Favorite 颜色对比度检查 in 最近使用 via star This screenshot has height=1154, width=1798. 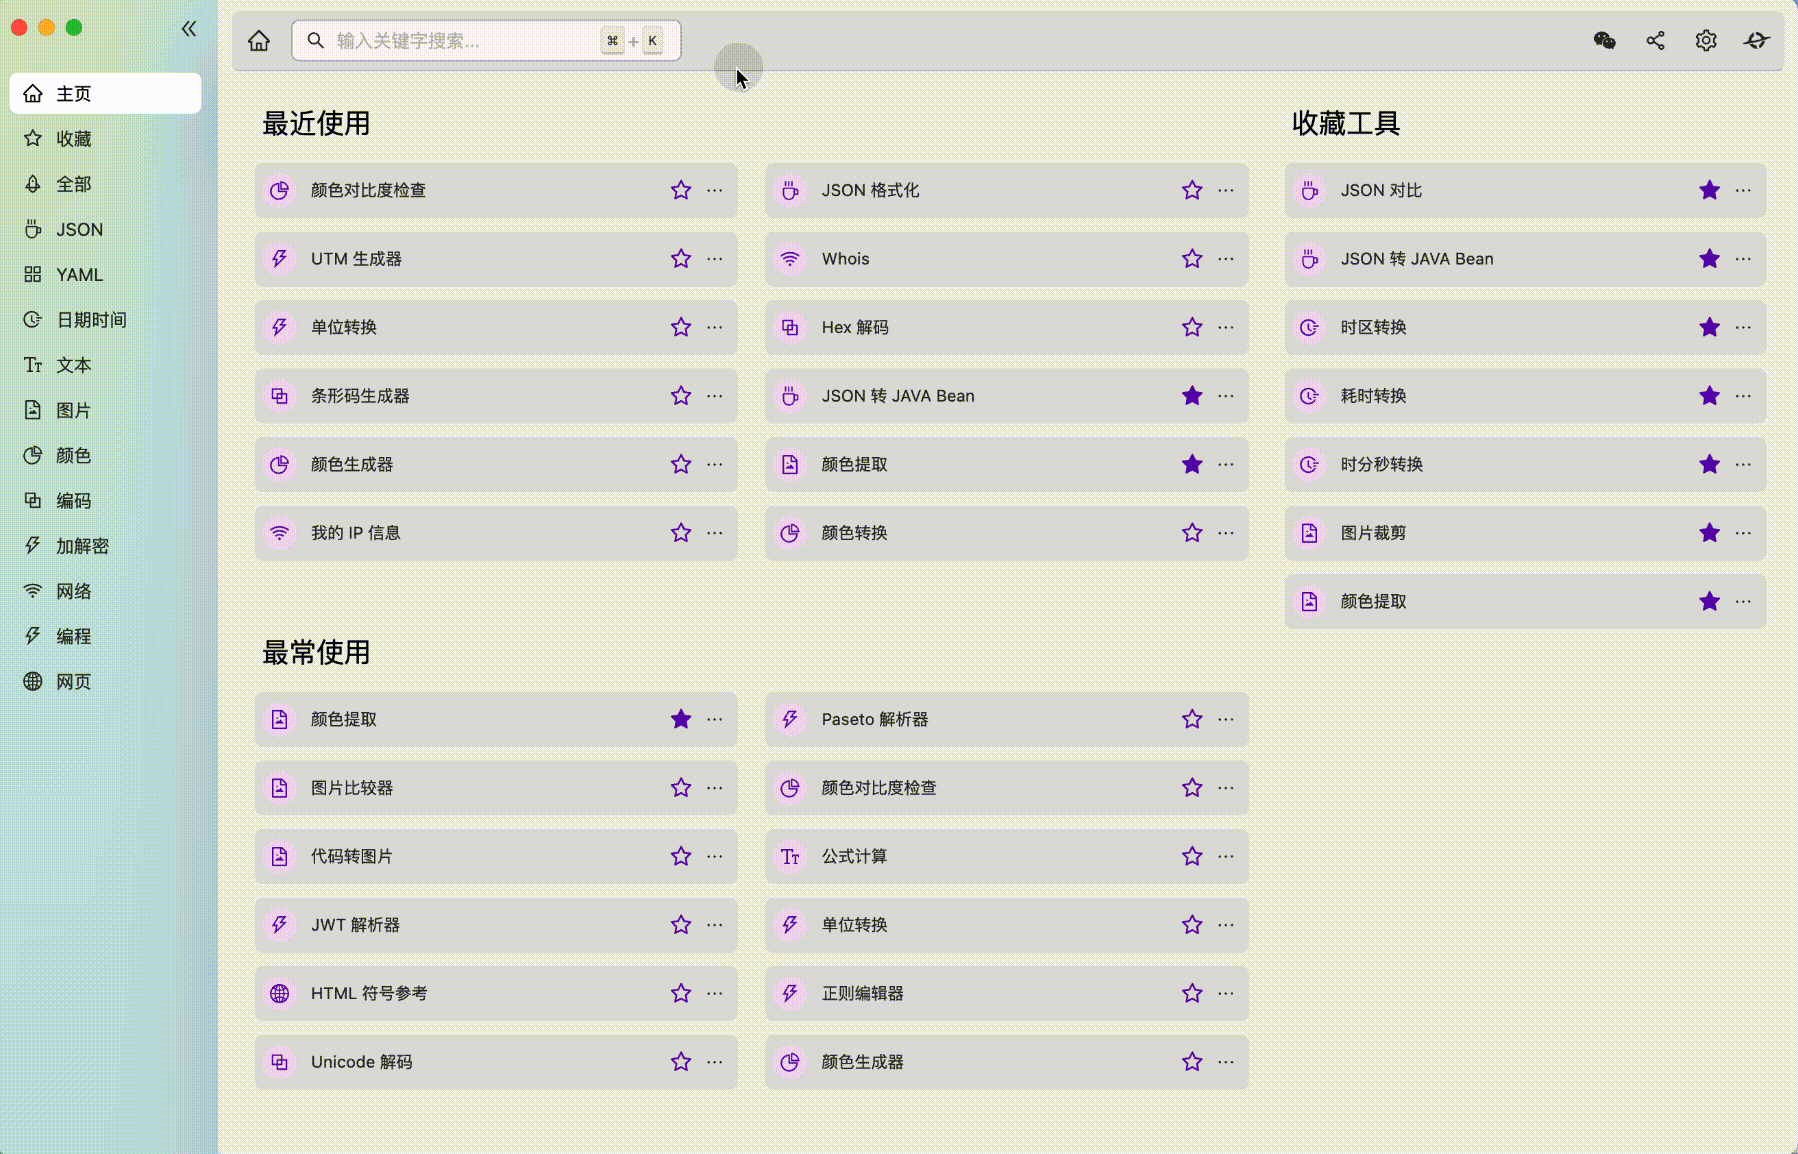point(681,190)
